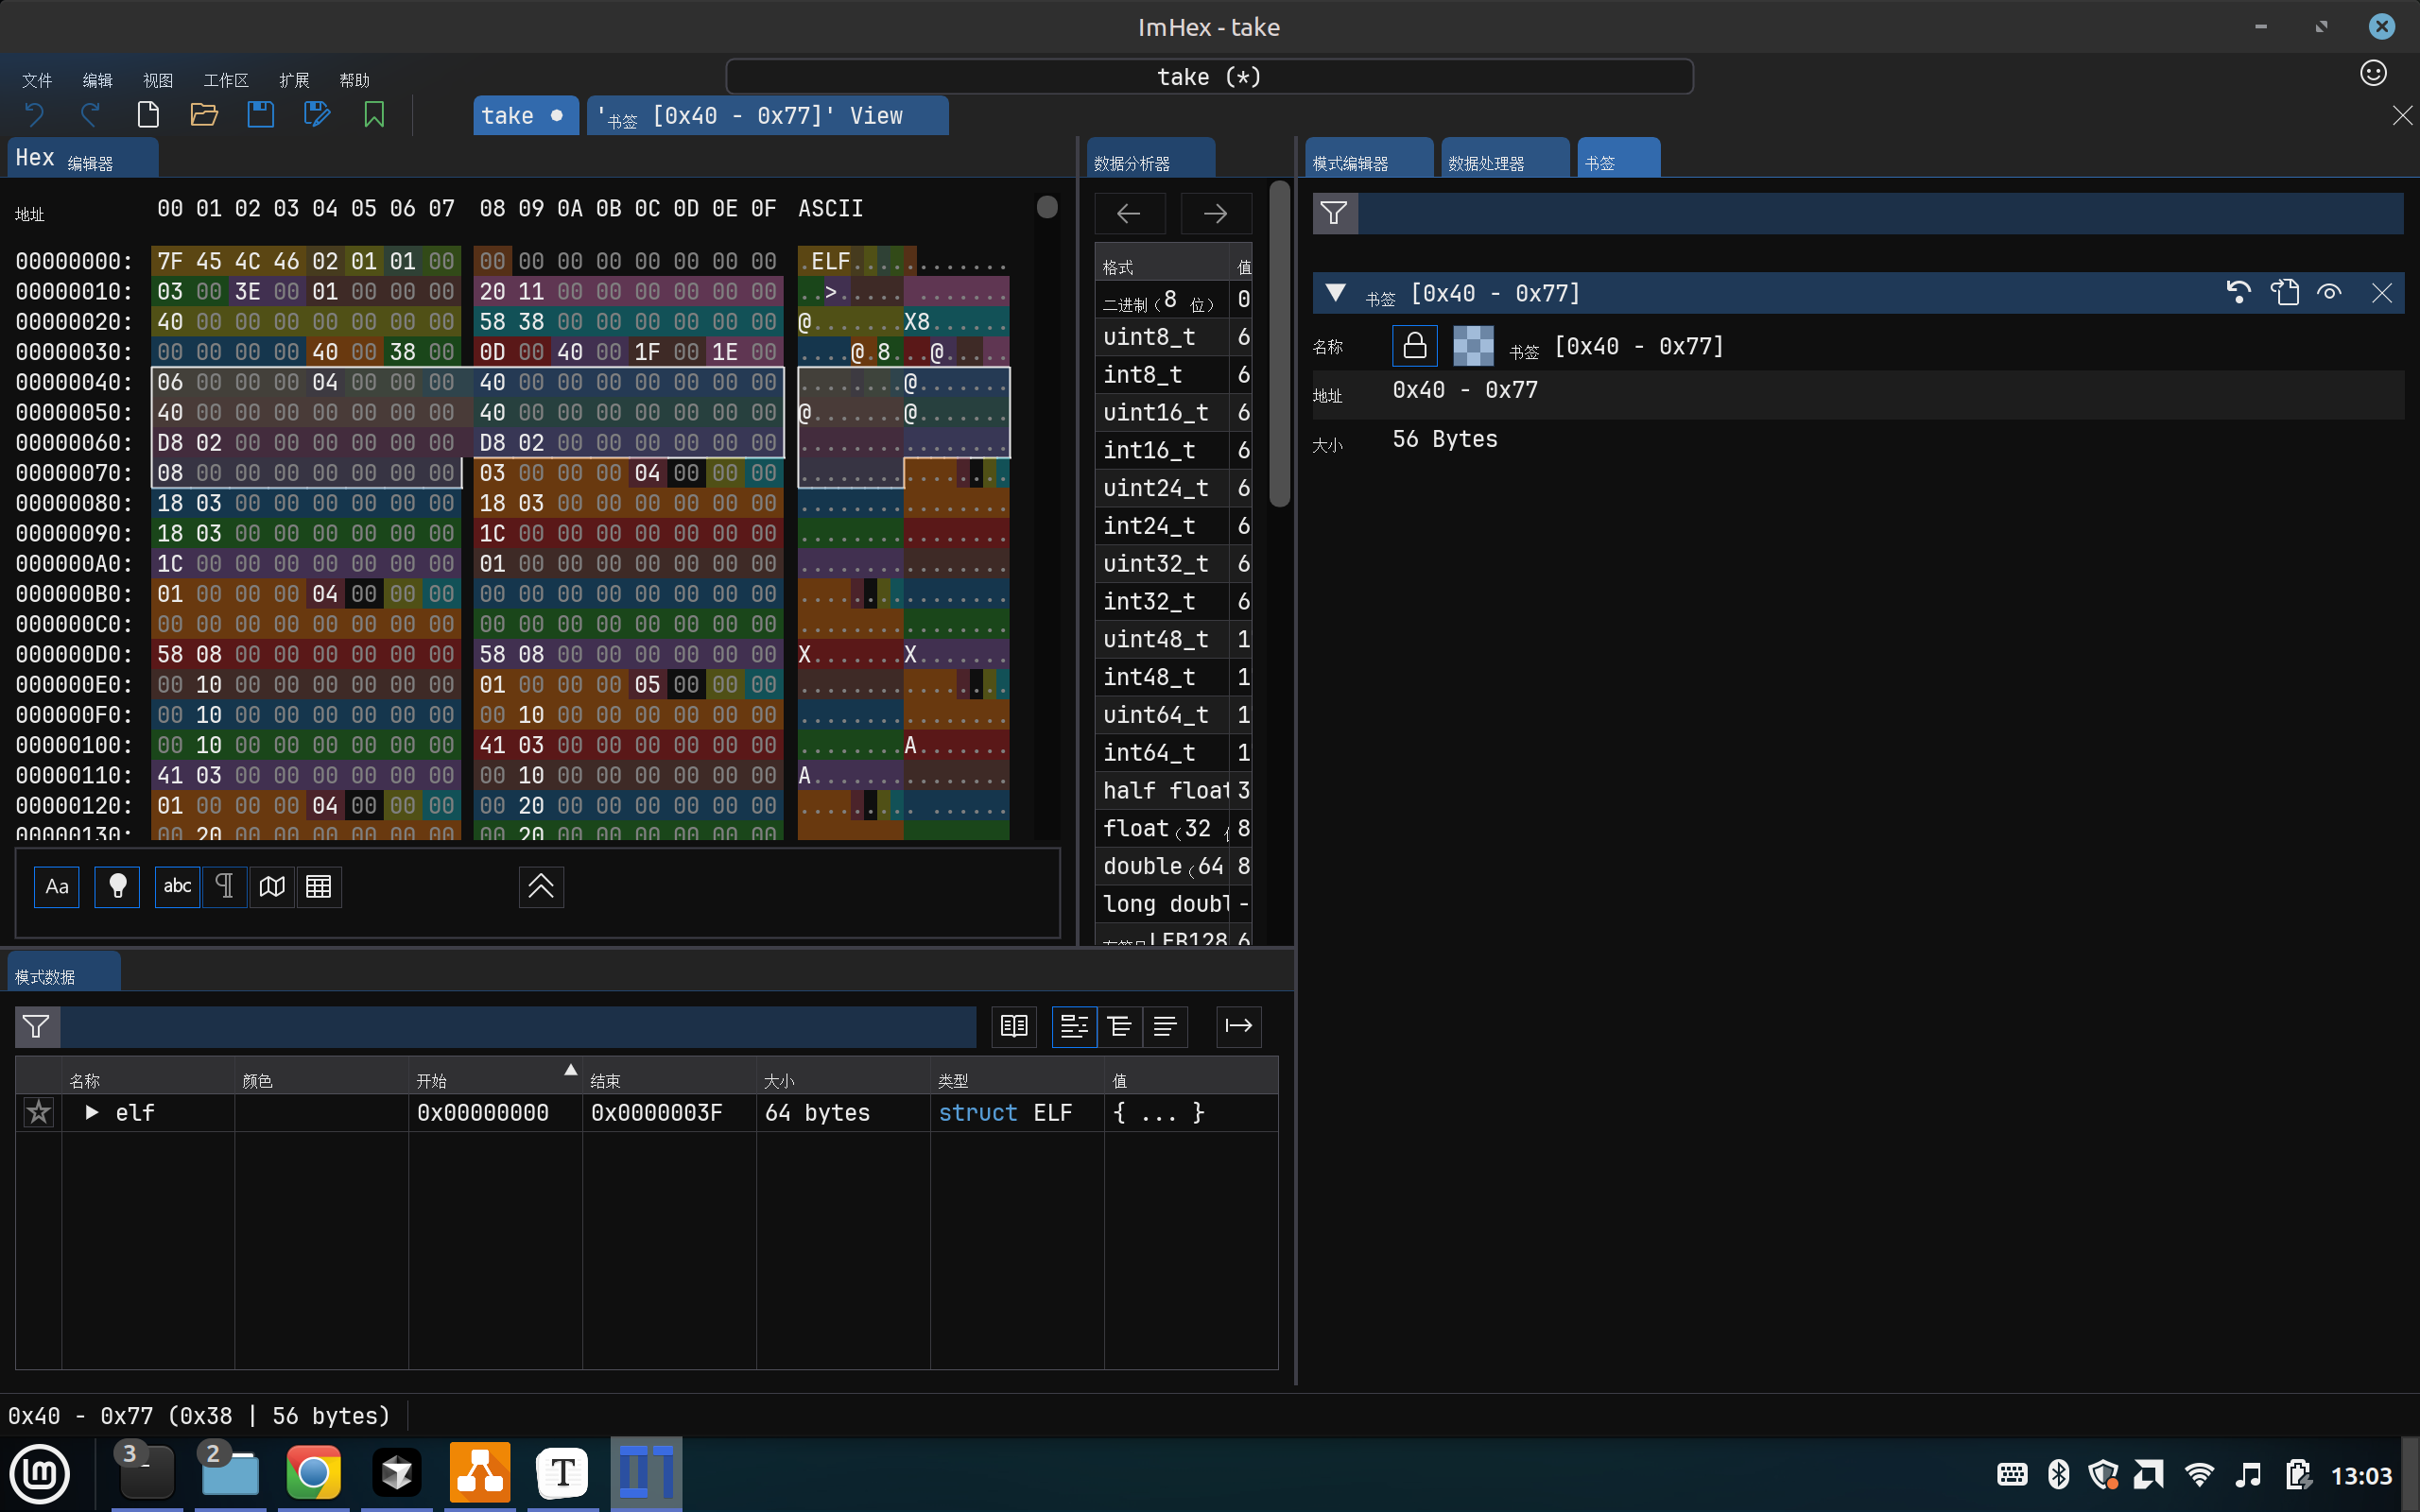Click the green bookmark toolbar icon
Viewport: 2420px width, 1512px height.
(374, 115)
